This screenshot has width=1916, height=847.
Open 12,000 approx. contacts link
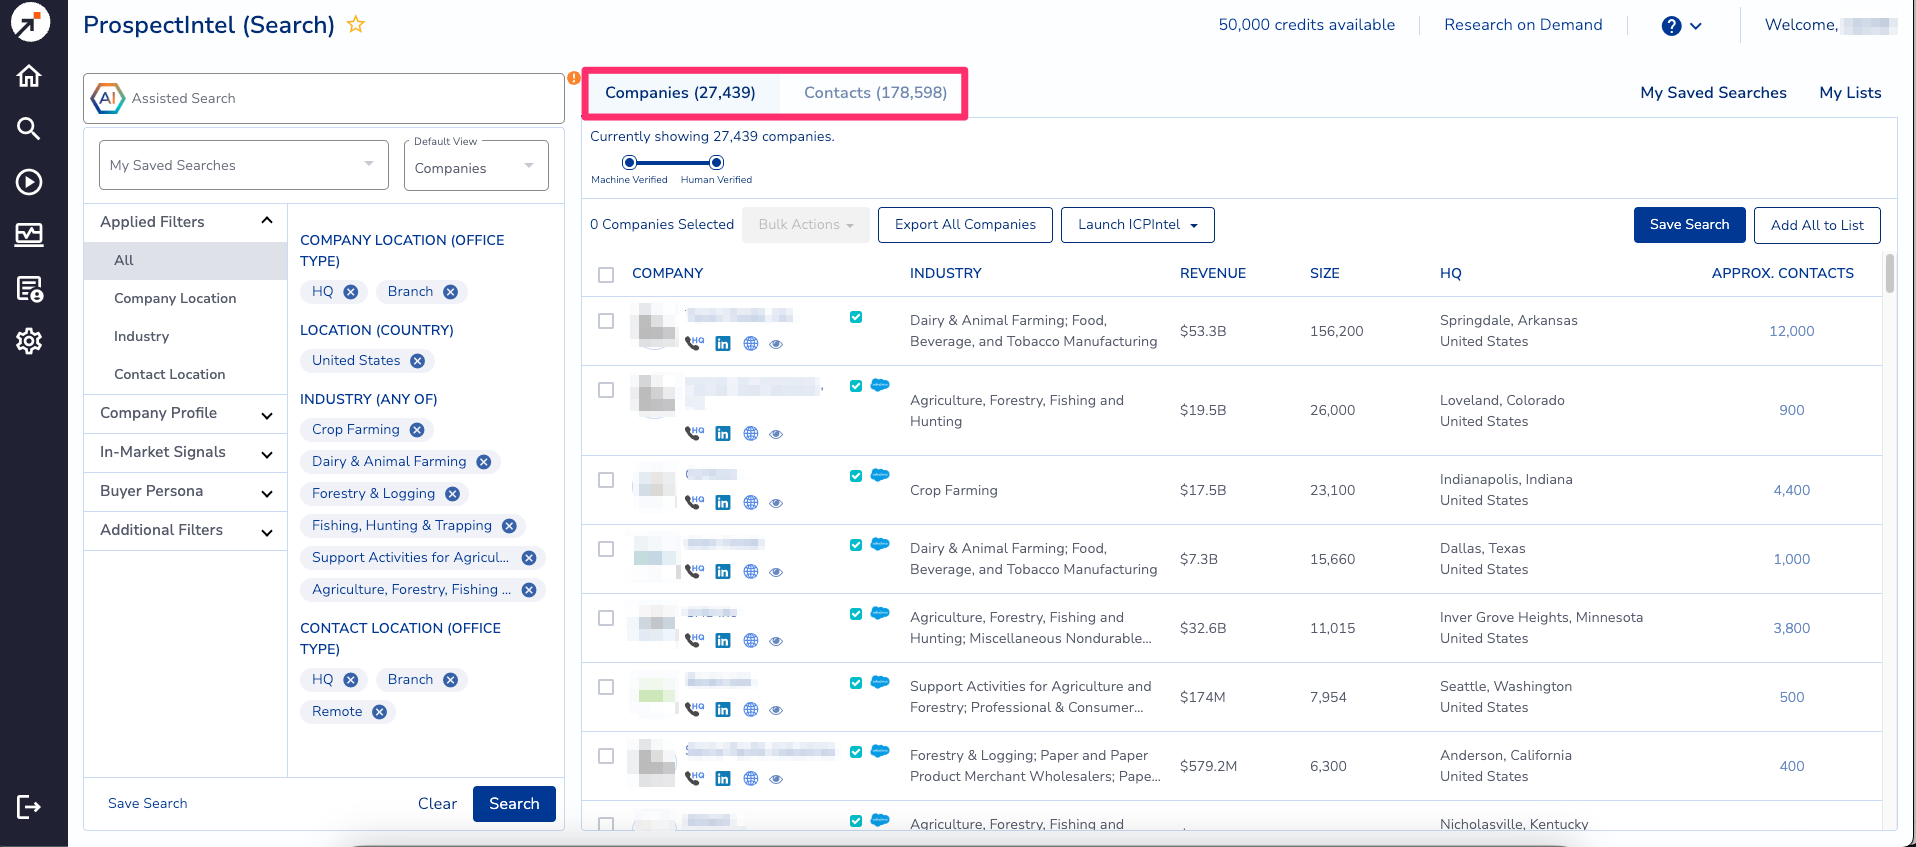point(1791,332)
